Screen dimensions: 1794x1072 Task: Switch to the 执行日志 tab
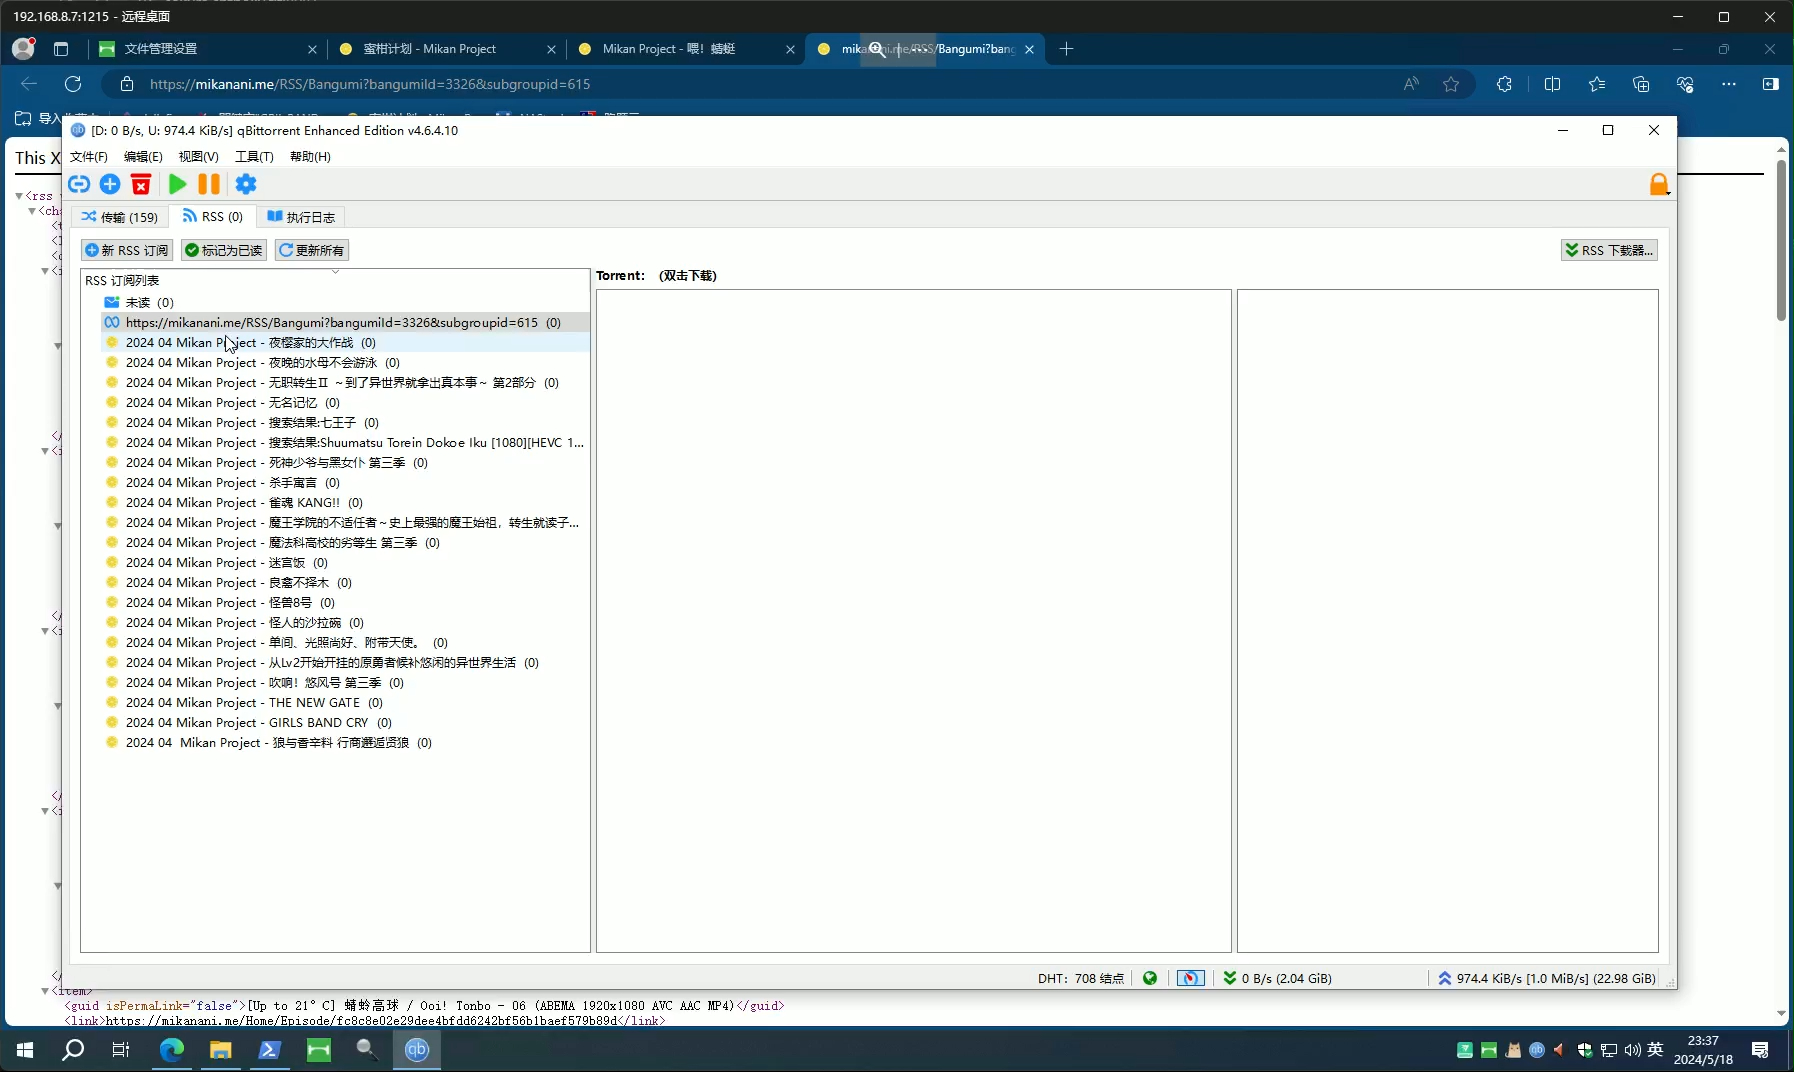pyautogui.click(x=300, y=217)
